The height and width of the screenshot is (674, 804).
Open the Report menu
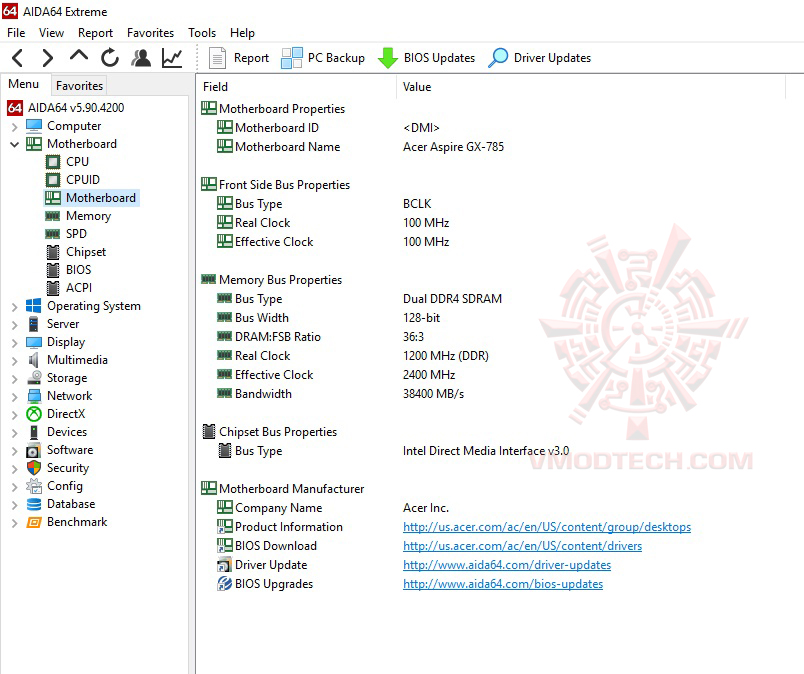click(95, 33)
